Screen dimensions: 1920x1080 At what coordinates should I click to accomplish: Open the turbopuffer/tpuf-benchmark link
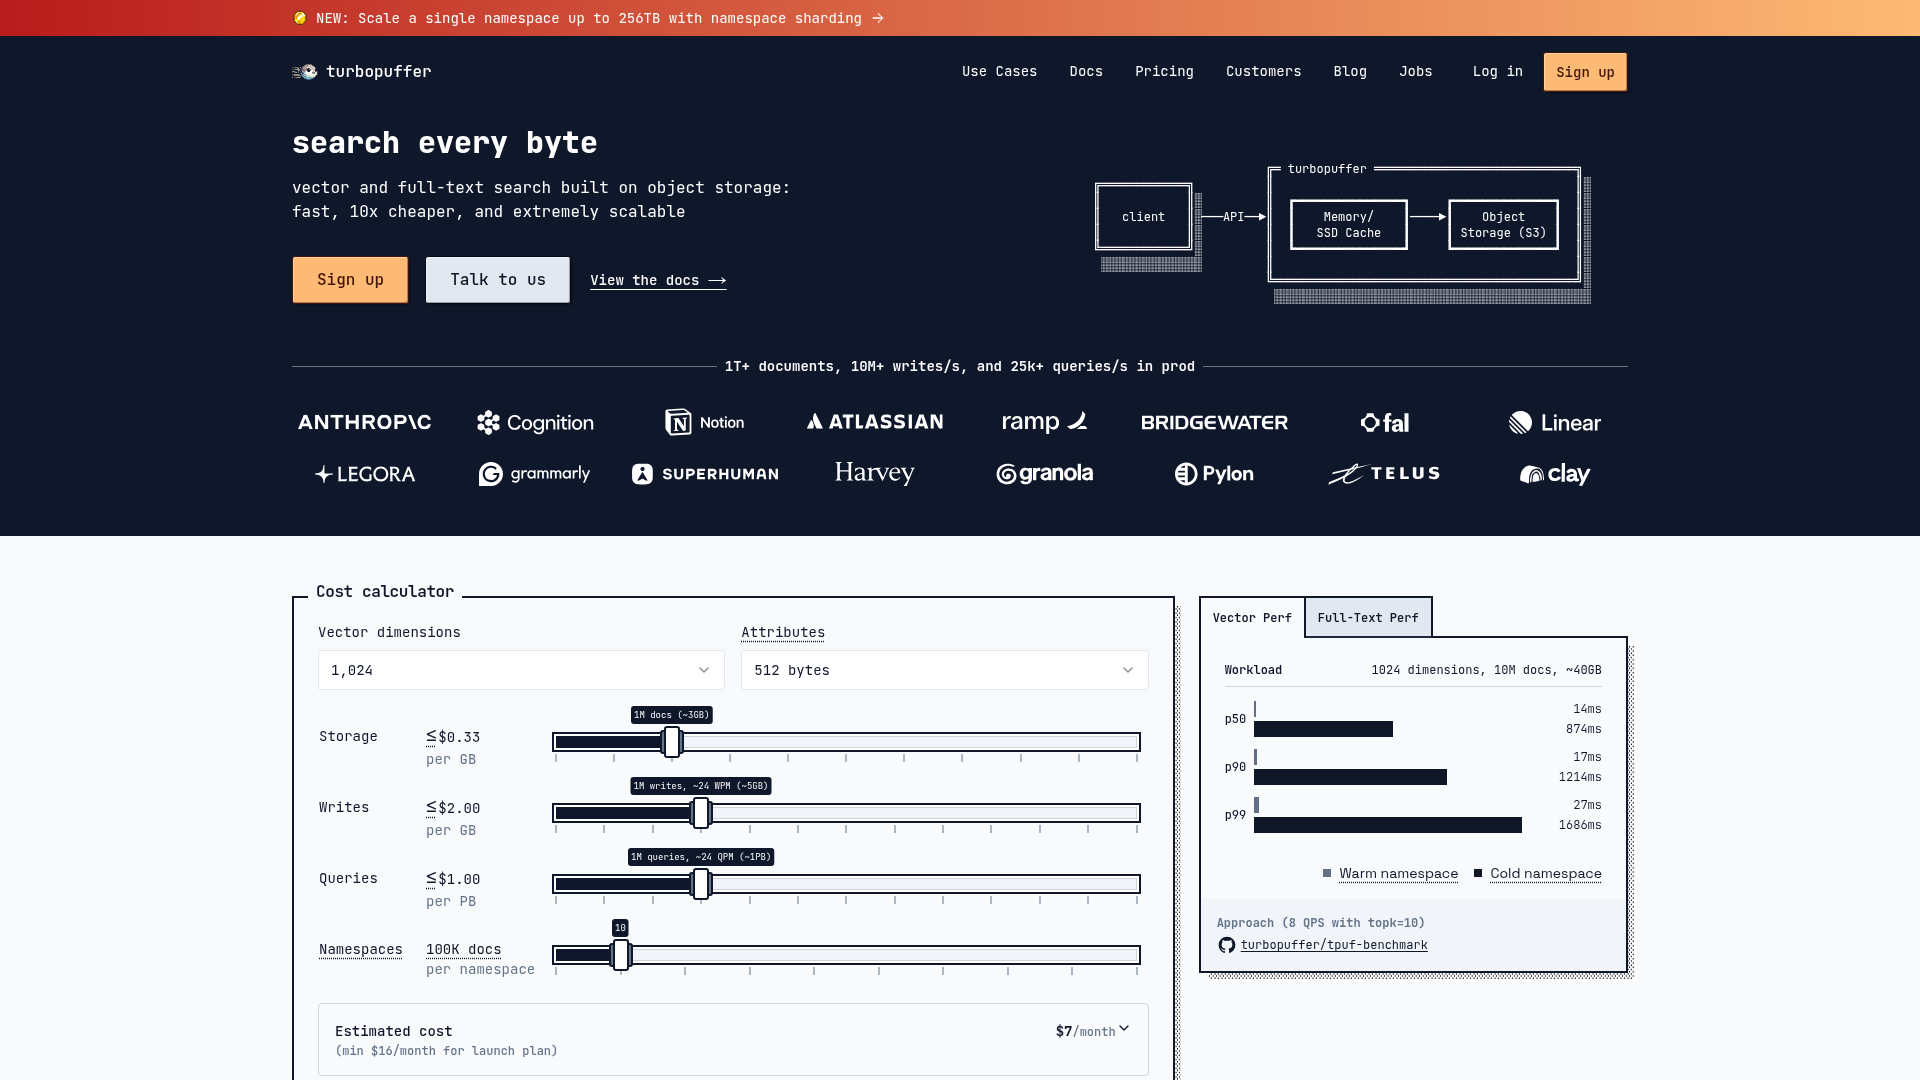coord(1334,946)
